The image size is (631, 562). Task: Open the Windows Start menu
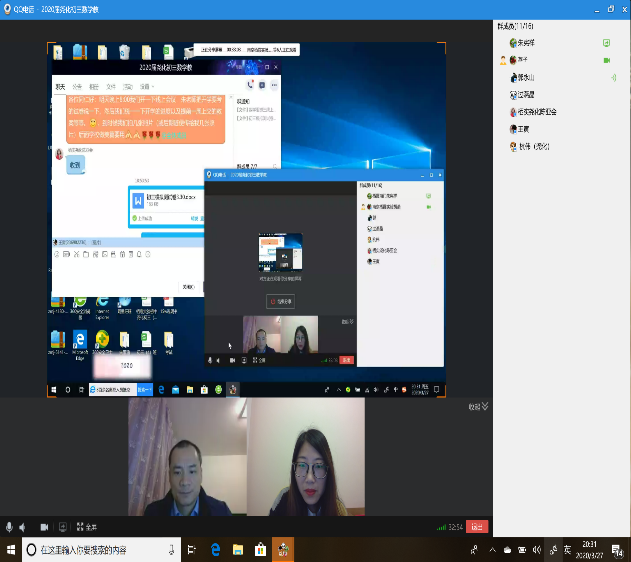(11, 550)
